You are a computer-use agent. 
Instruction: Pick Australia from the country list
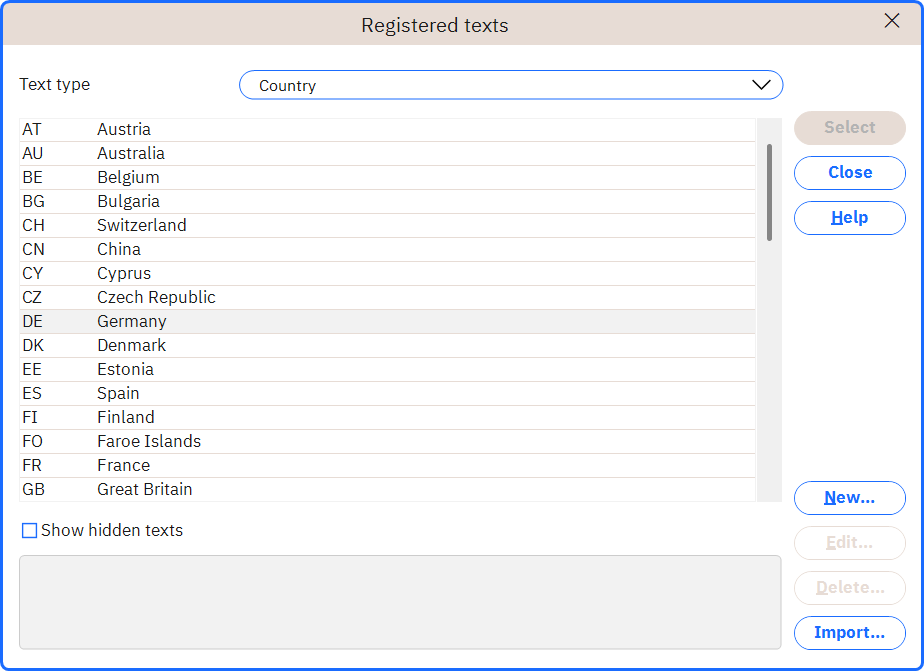388,154
